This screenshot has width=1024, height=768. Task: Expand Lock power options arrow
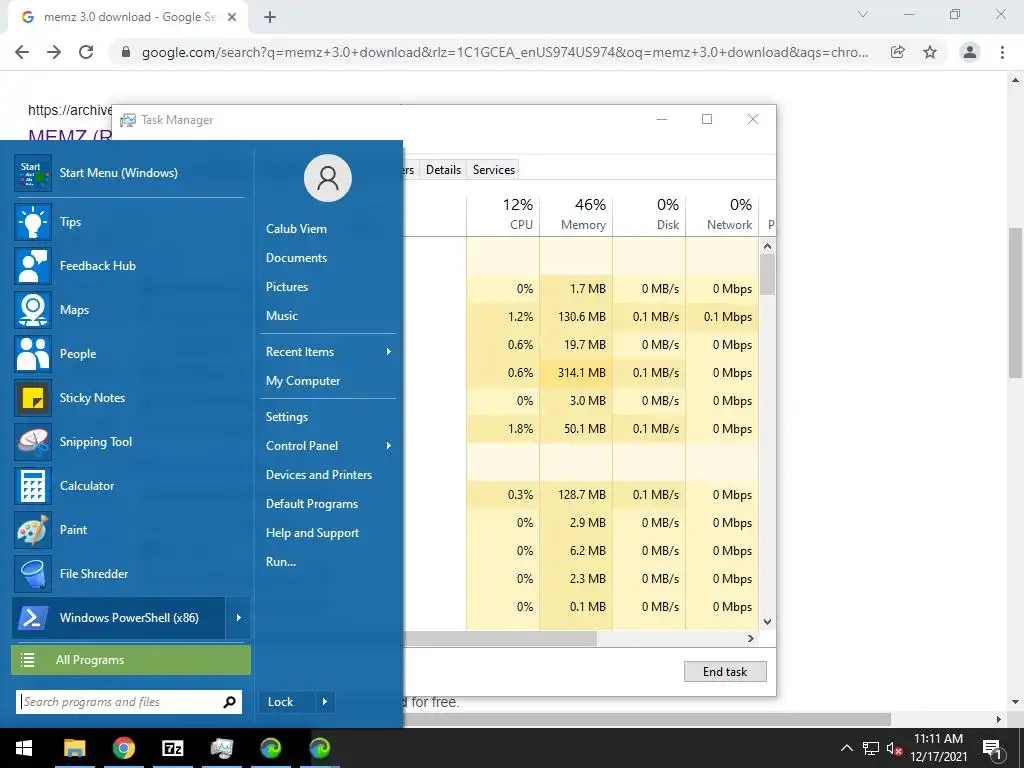325,702
